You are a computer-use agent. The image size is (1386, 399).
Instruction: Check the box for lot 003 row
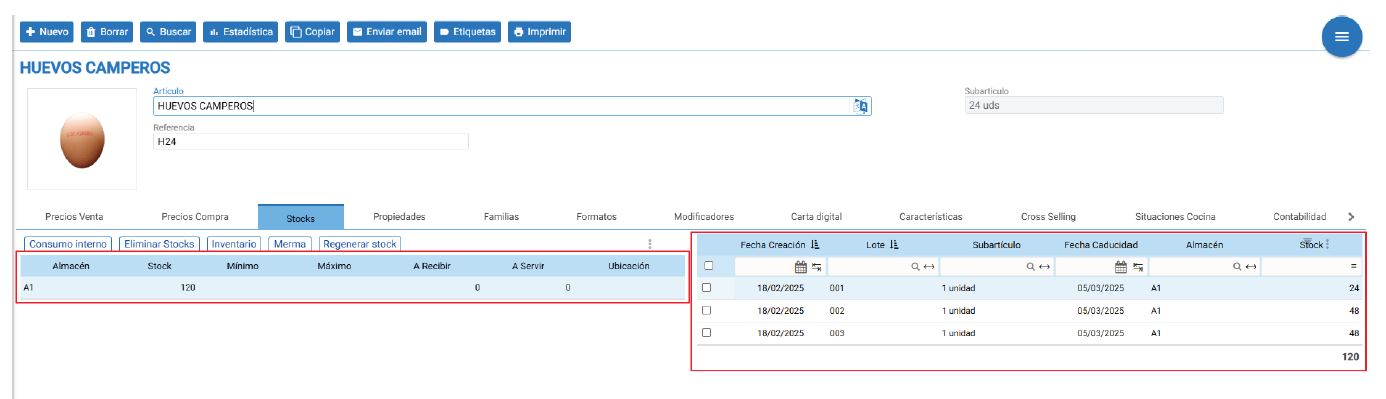[x=708, y=333]
